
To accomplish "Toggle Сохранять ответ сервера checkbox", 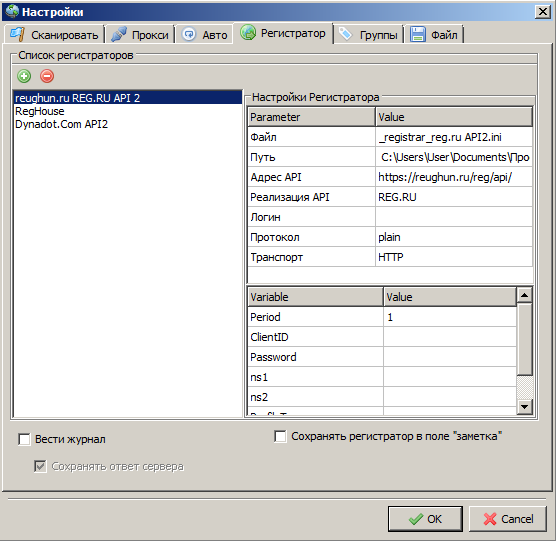I will click(x=40, y=466).
